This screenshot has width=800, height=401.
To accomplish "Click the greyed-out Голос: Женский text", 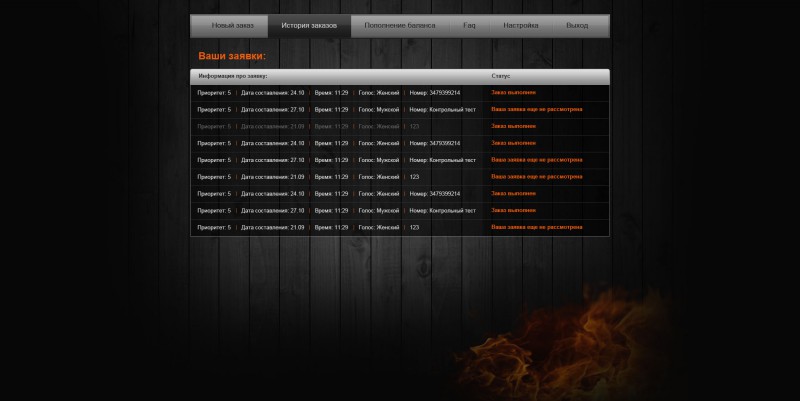I will 379,127.
